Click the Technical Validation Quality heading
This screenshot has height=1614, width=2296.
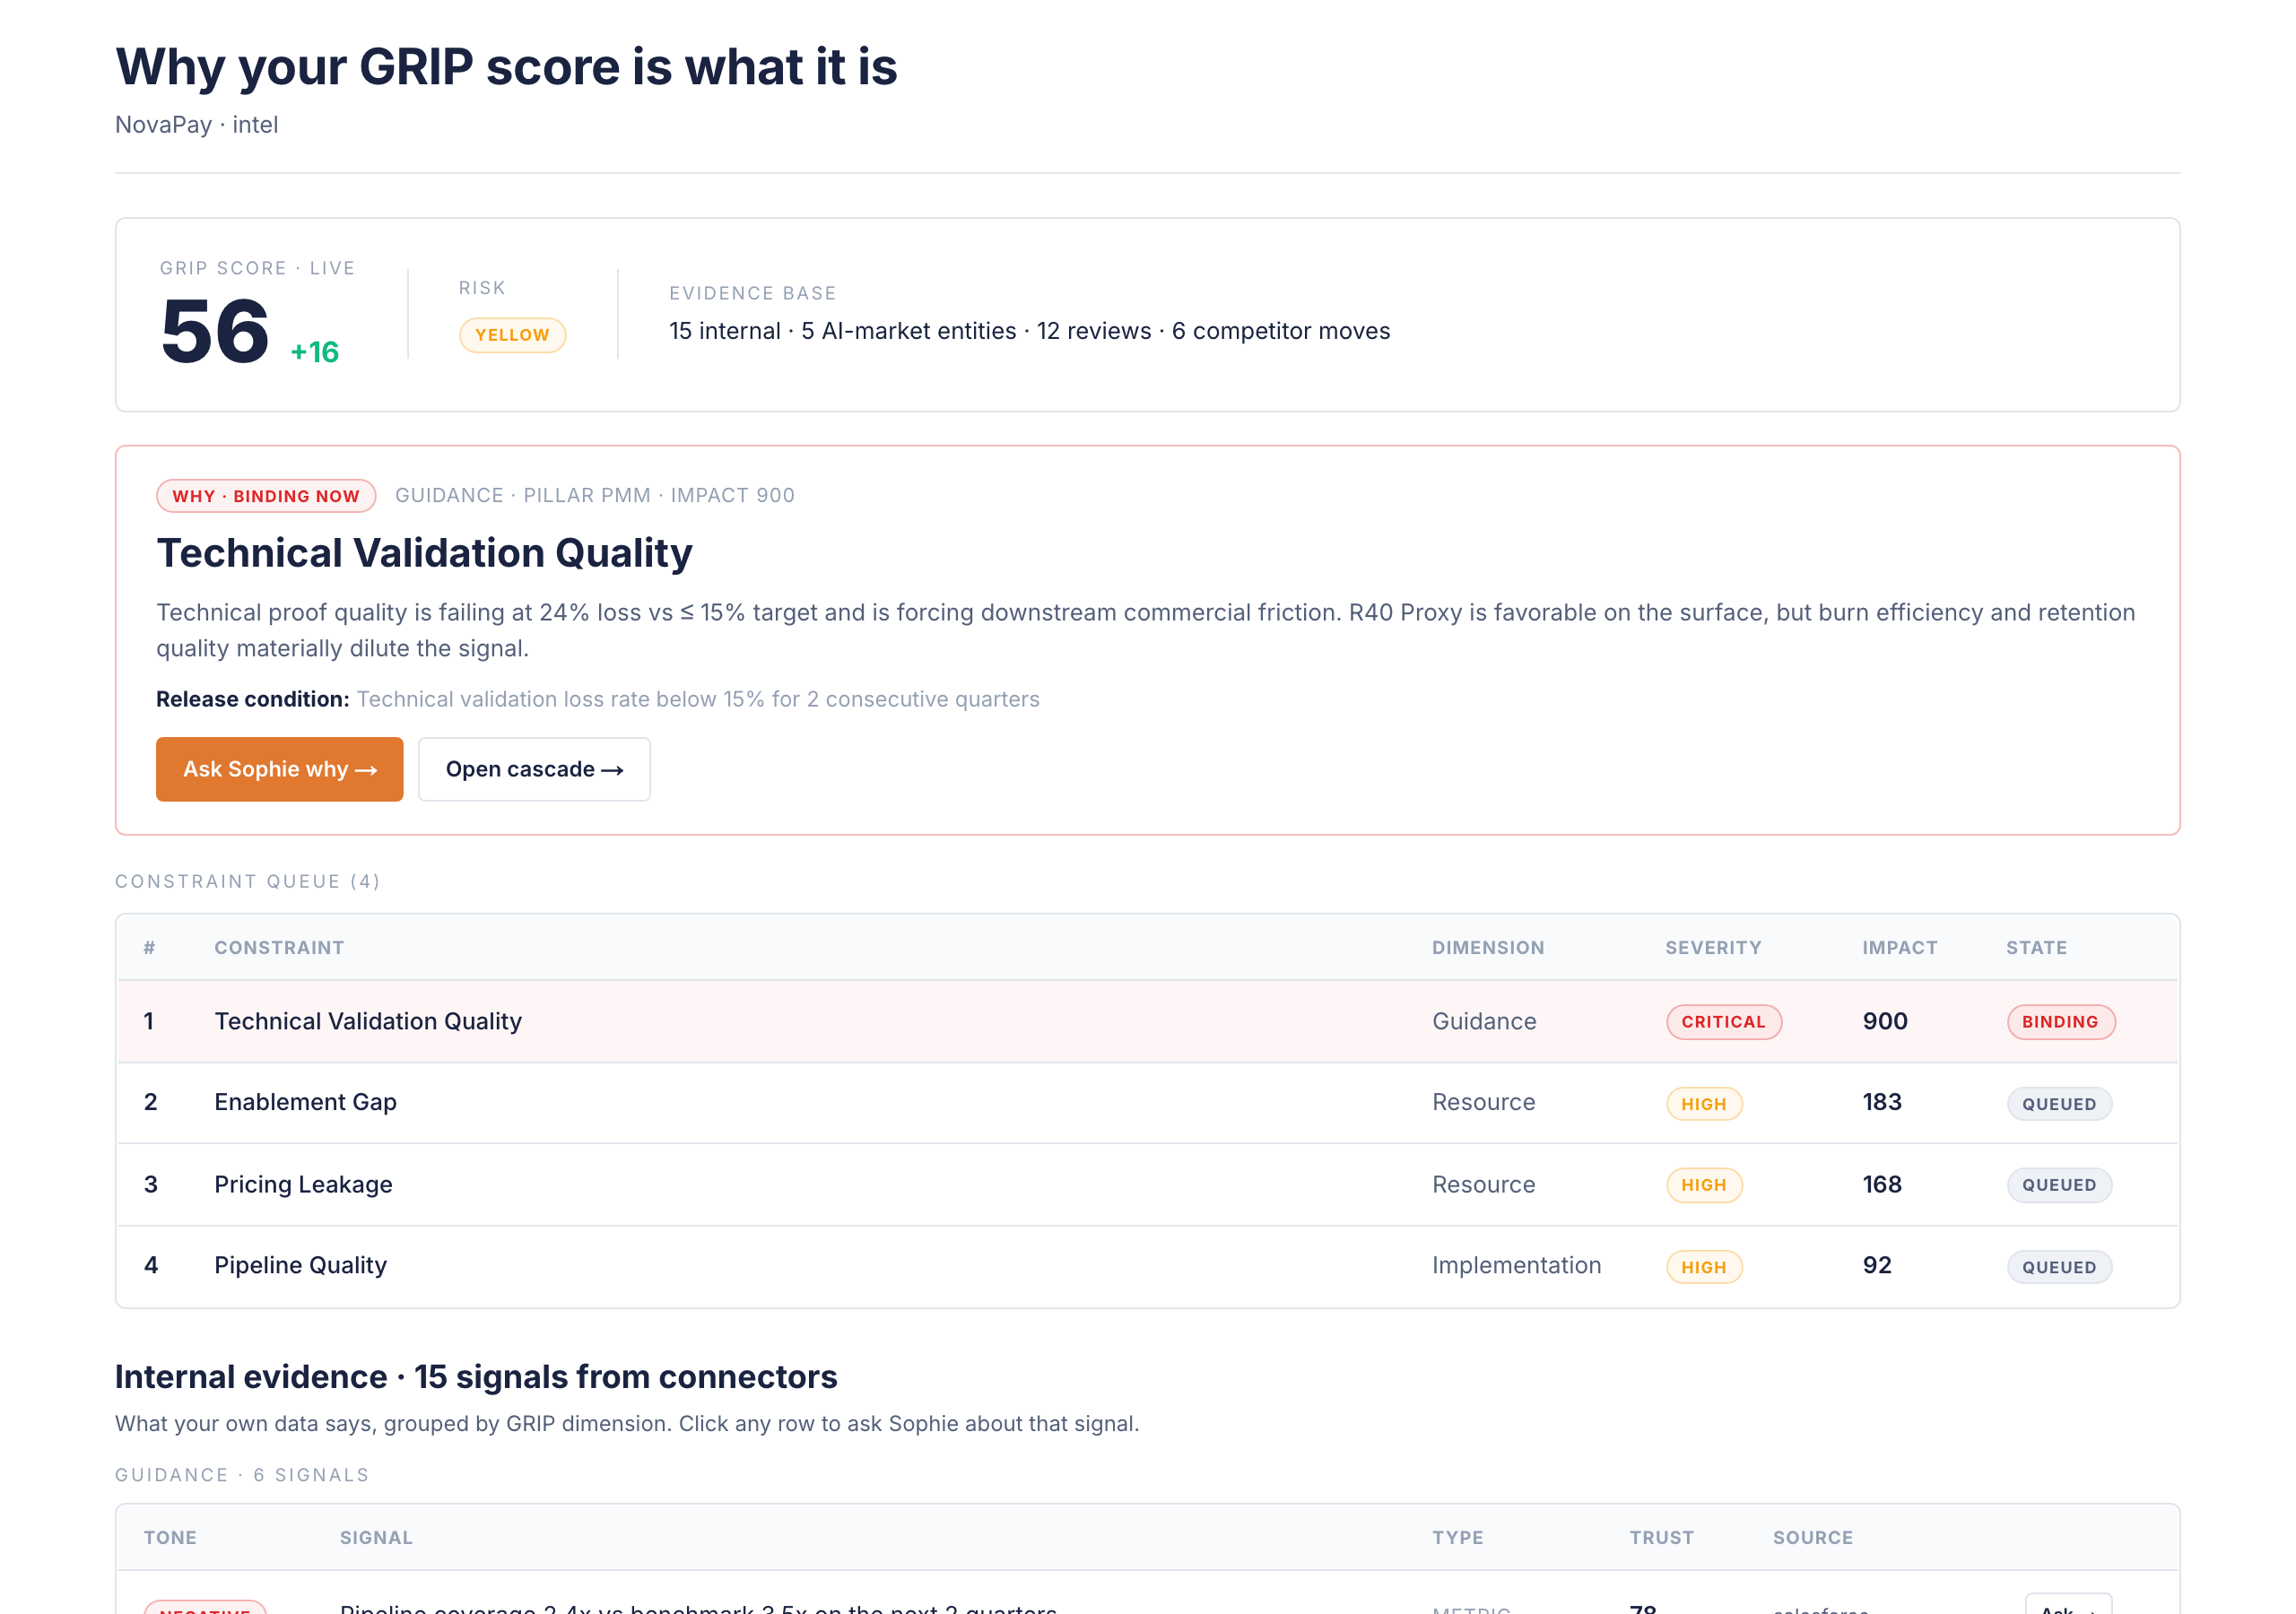[424, 553]
